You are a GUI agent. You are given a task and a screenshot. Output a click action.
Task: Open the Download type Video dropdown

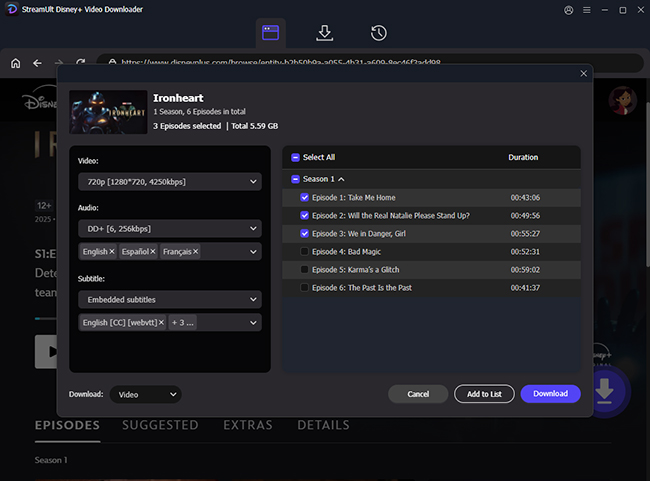pos(146,394)
